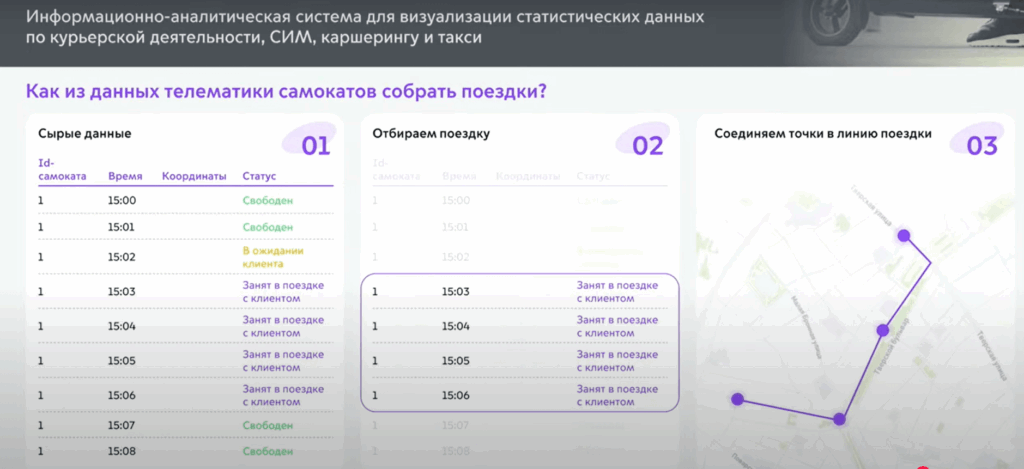Click the '01' step badge
This screenshot has width=1024, height=469.
(316, 146)
